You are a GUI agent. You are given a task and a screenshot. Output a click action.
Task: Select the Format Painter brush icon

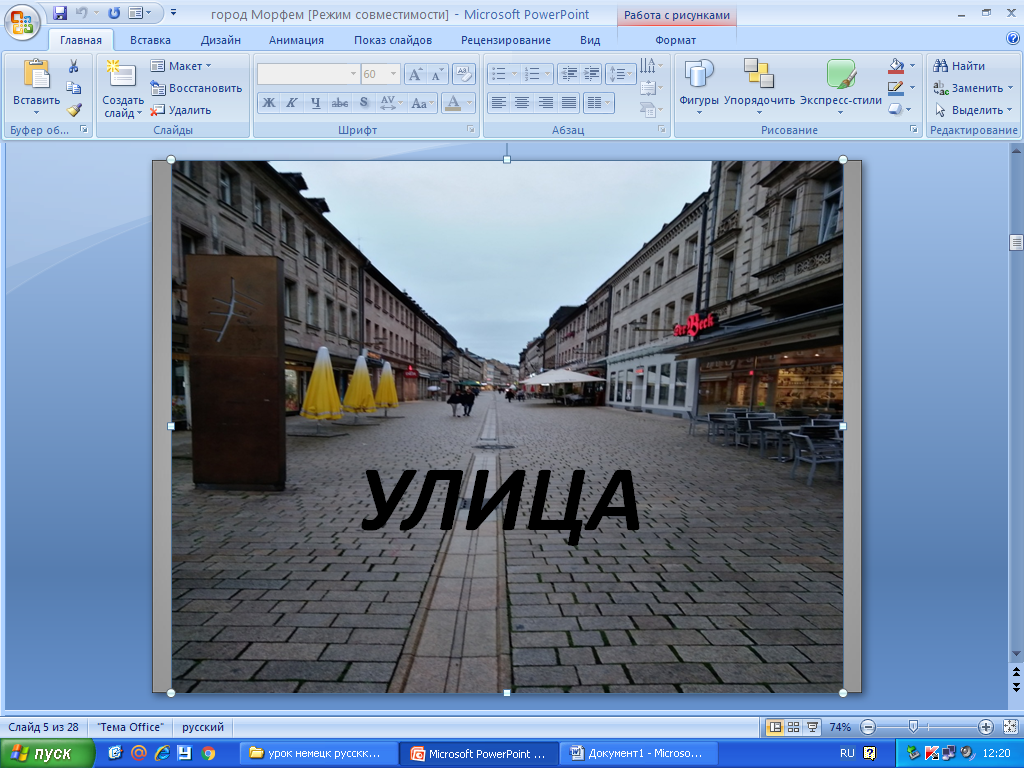coord(73,110)
